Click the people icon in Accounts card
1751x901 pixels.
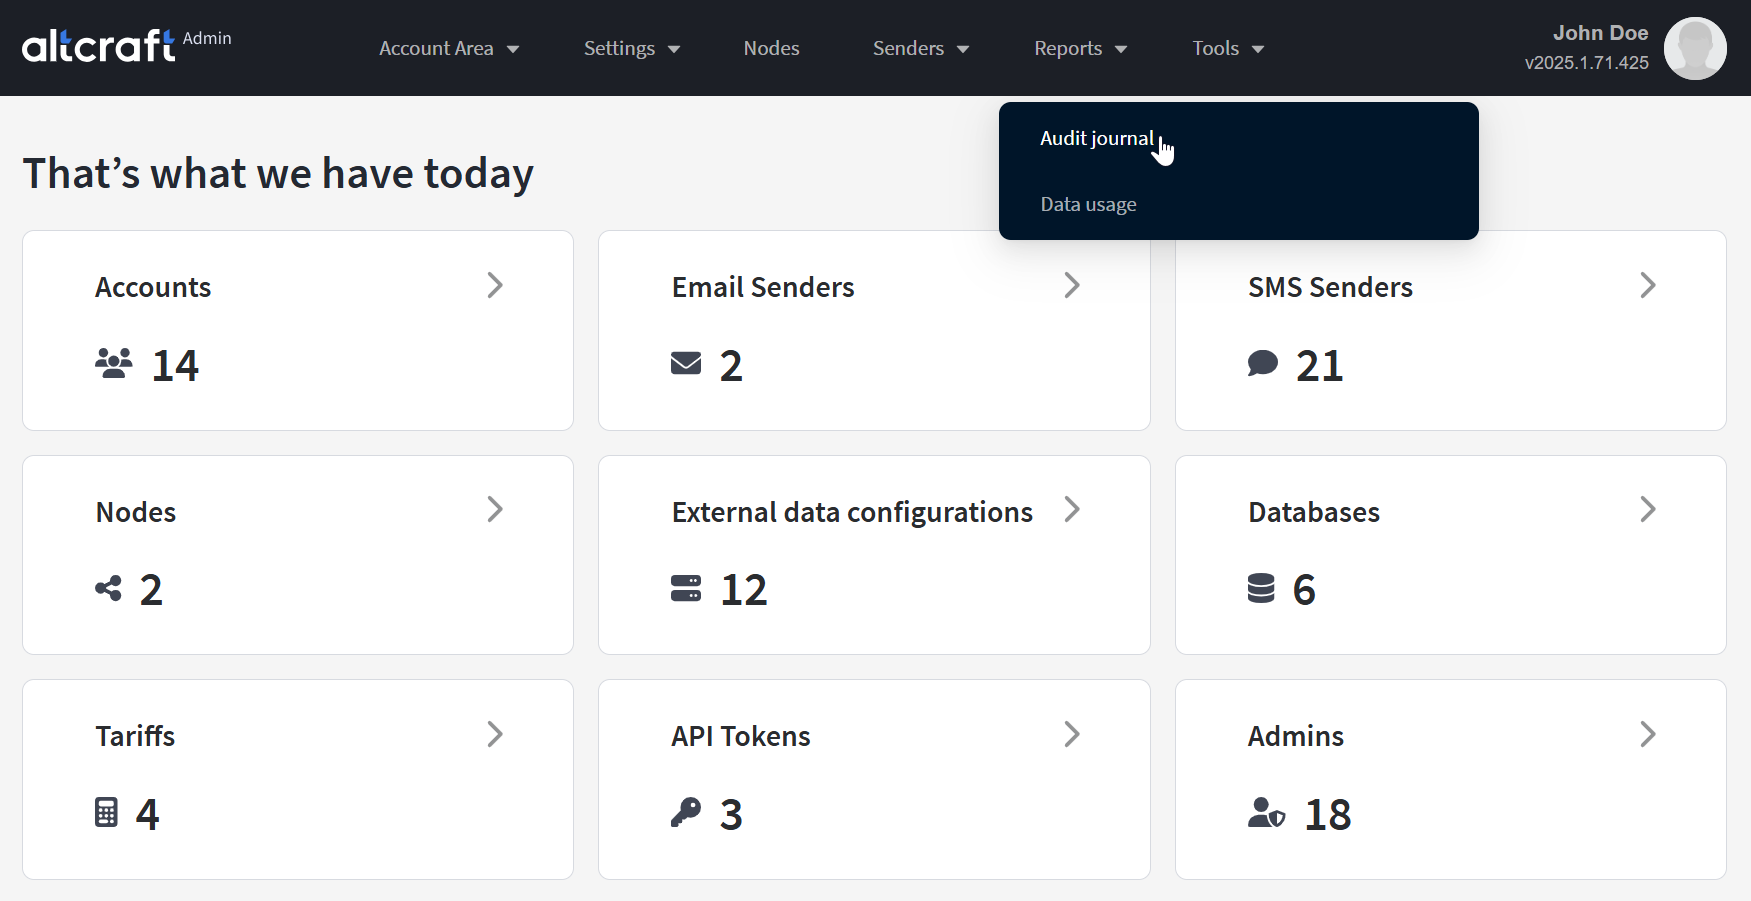click(113, 364)
